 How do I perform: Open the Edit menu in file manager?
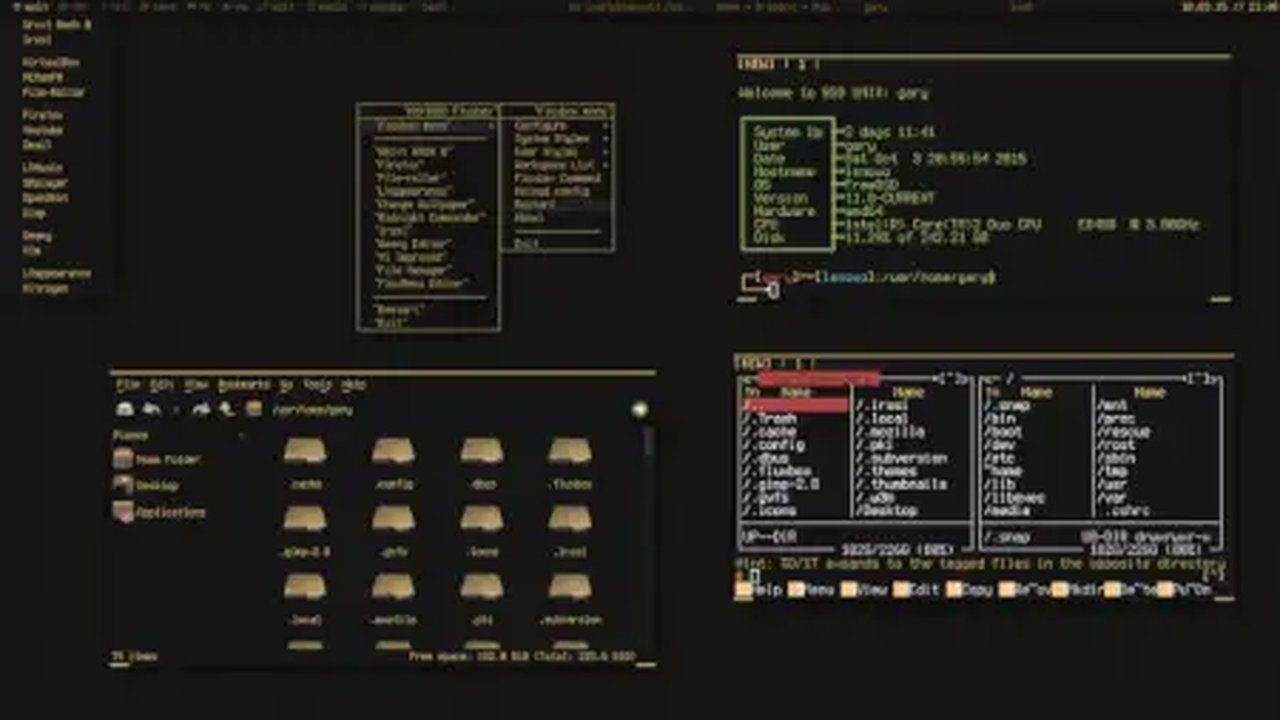coord(161,384)
